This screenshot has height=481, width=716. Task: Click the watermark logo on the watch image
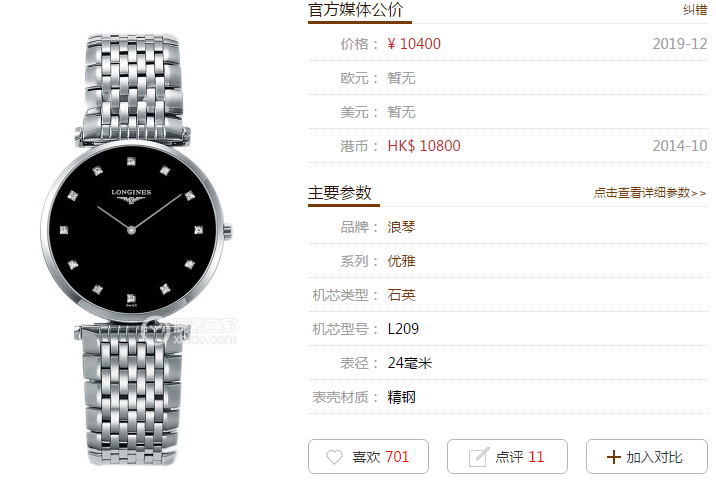[190, 330]
